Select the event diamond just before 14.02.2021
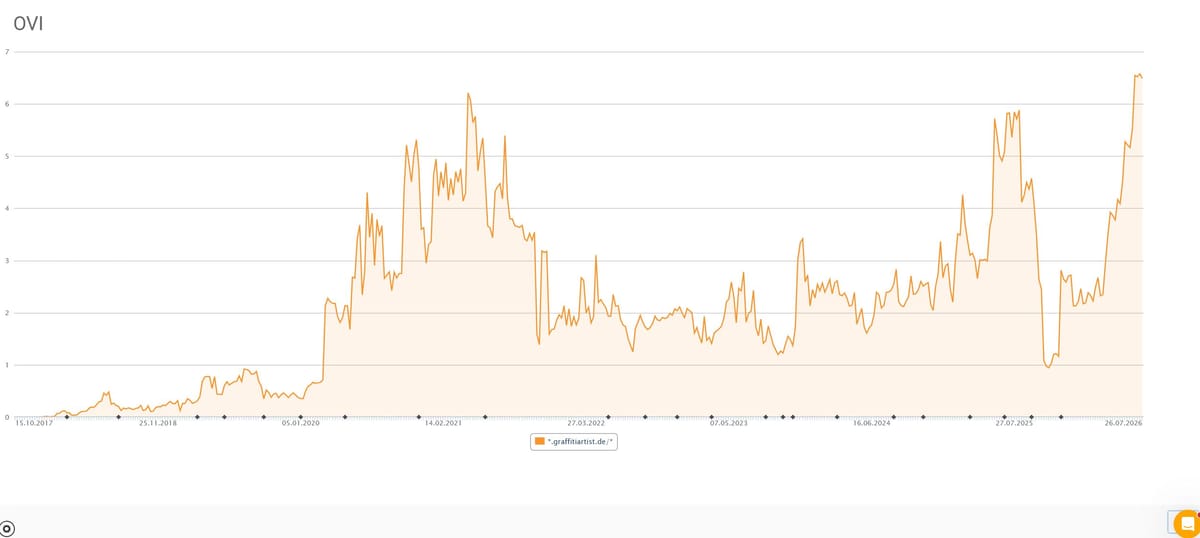 point(419,417)
